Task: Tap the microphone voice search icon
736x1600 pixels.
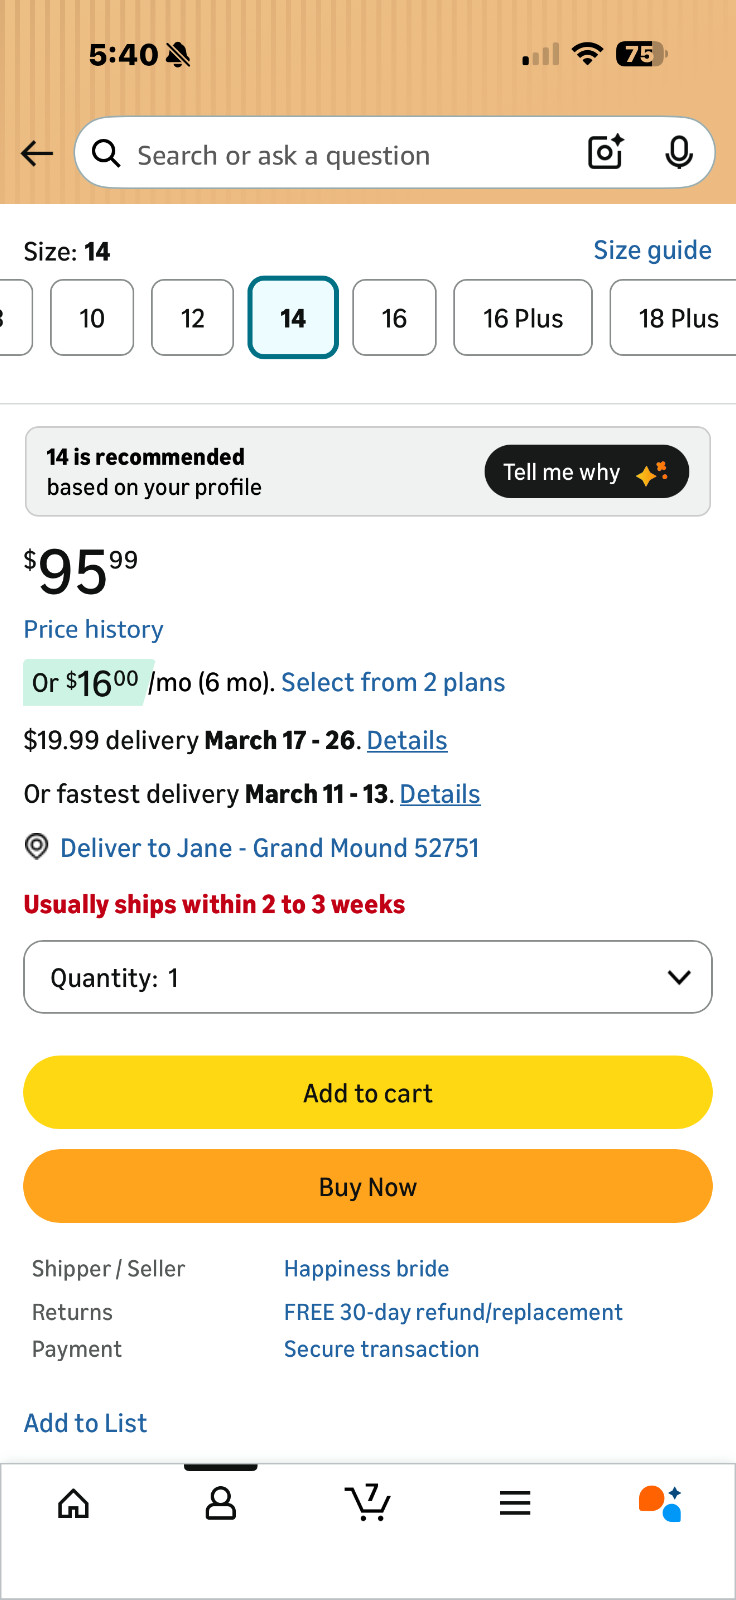Action: [679, 152]
